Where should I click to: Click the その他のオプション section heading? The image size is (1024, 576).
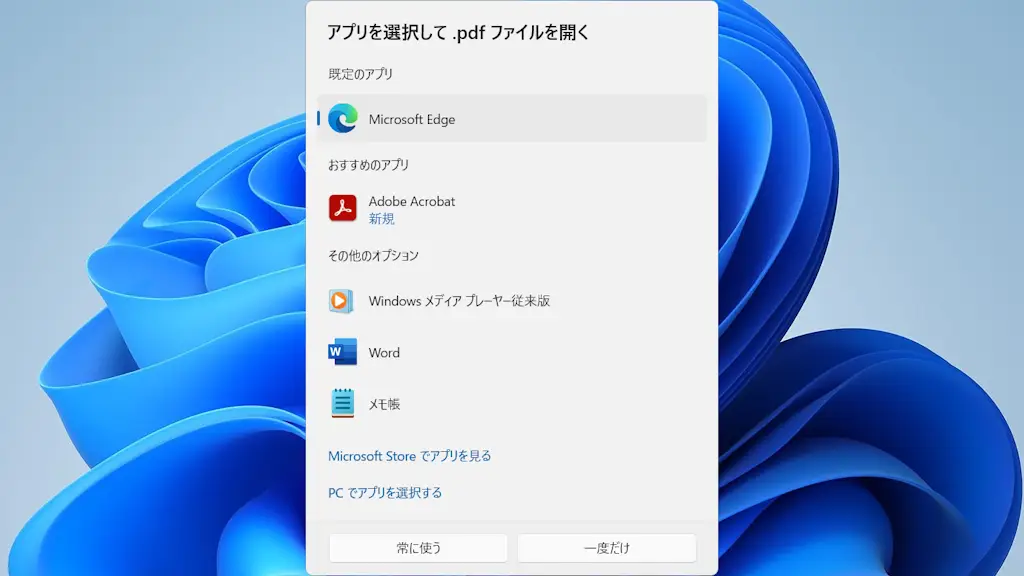(373, 255)
